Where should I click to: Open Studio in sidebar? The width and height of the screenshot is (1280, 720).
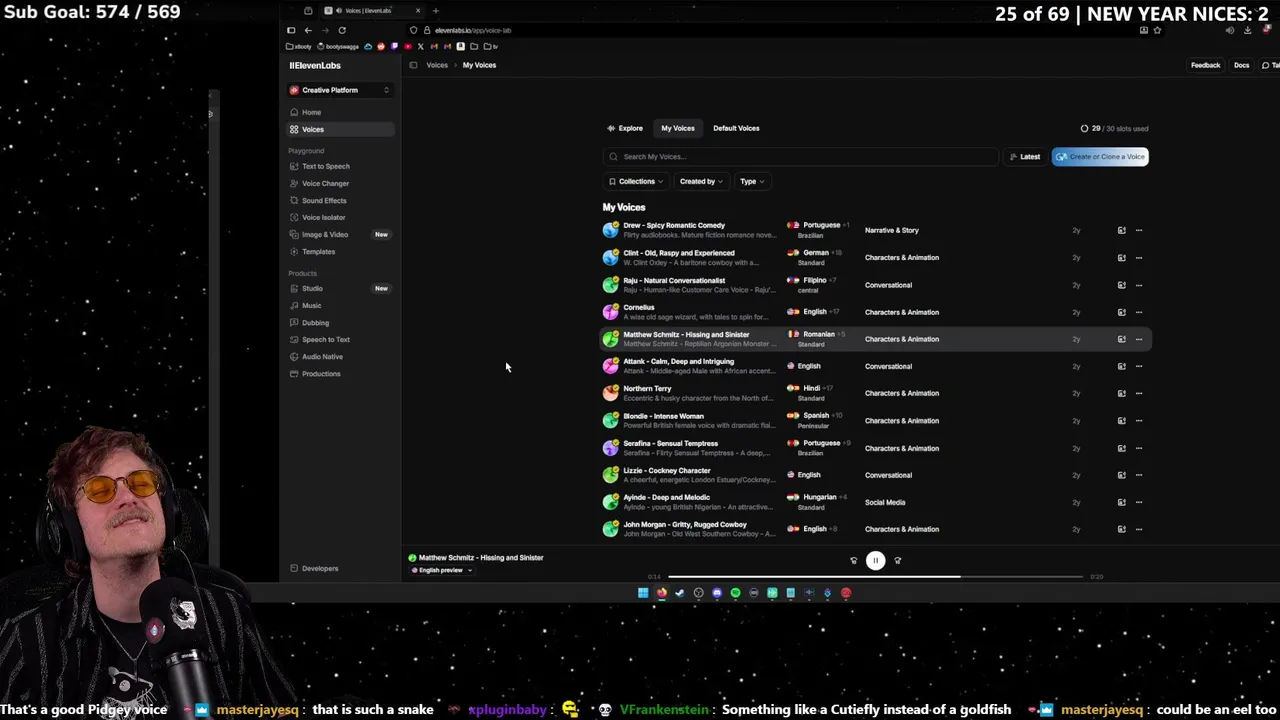point(339,288)
